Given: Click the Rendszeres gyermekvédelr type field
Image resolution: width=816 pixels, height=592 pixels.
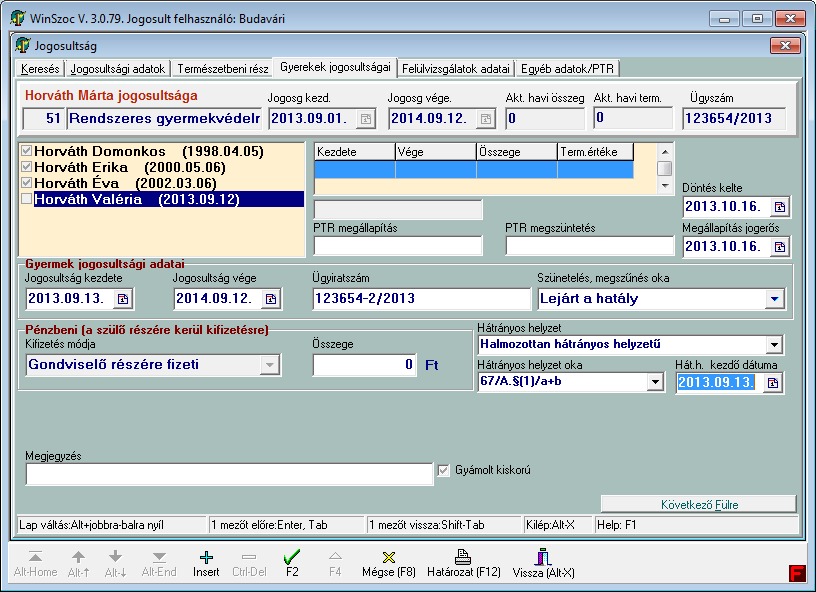Looking at the screenshot, I should coord(164,119).
